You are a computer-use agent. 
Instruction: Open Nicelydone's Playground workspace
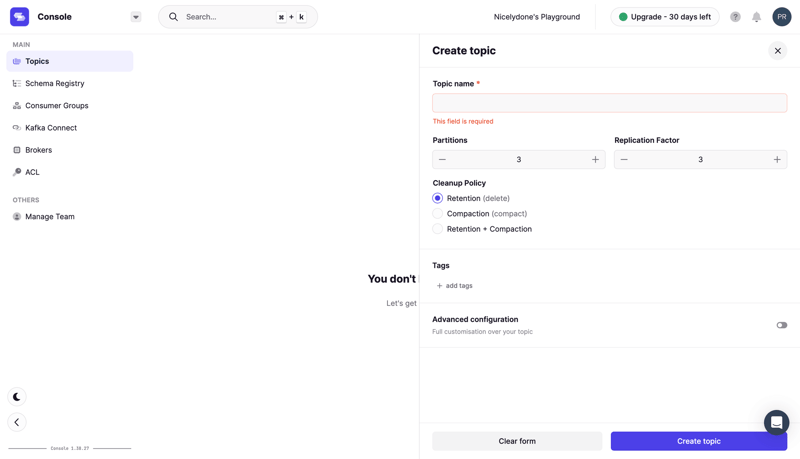[x=537, y=17]
